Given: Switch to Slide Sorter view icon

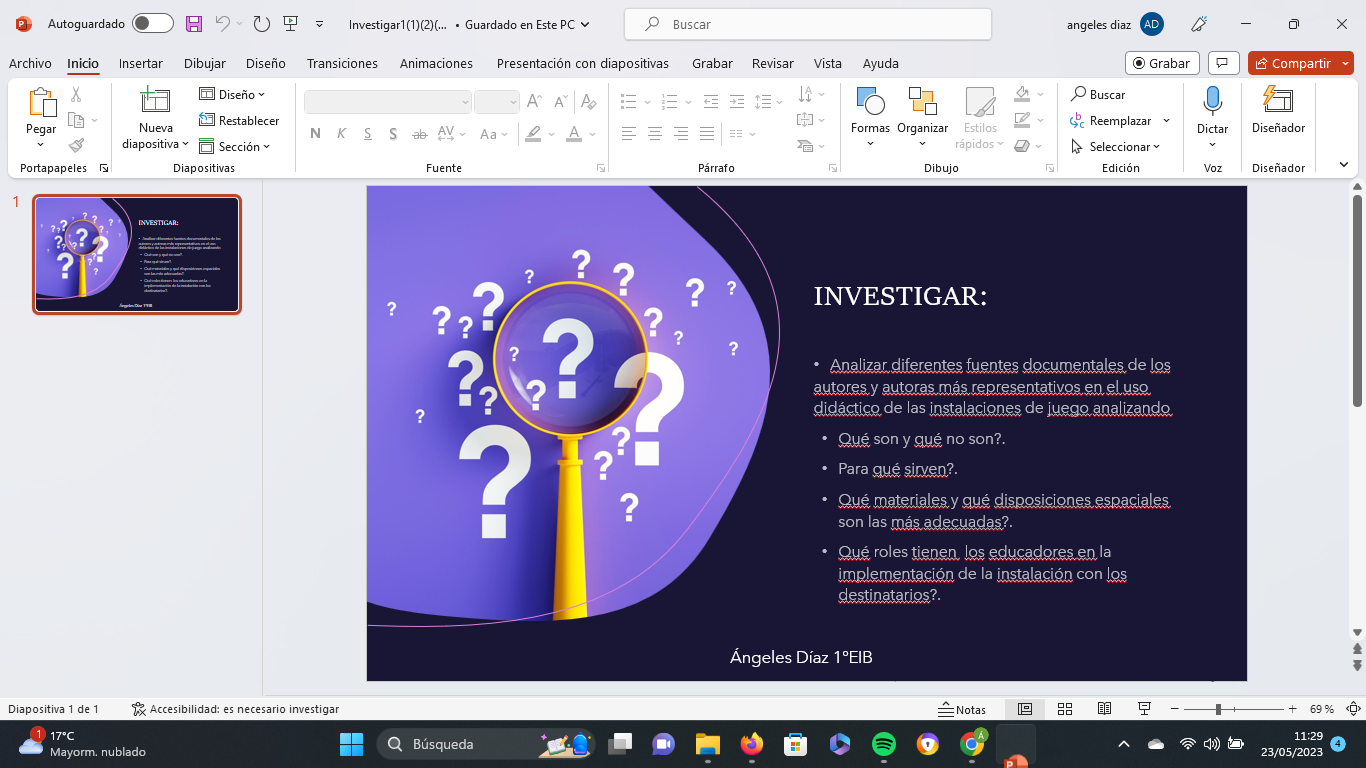Looking at the screenshot, I should coord(1065,709).
